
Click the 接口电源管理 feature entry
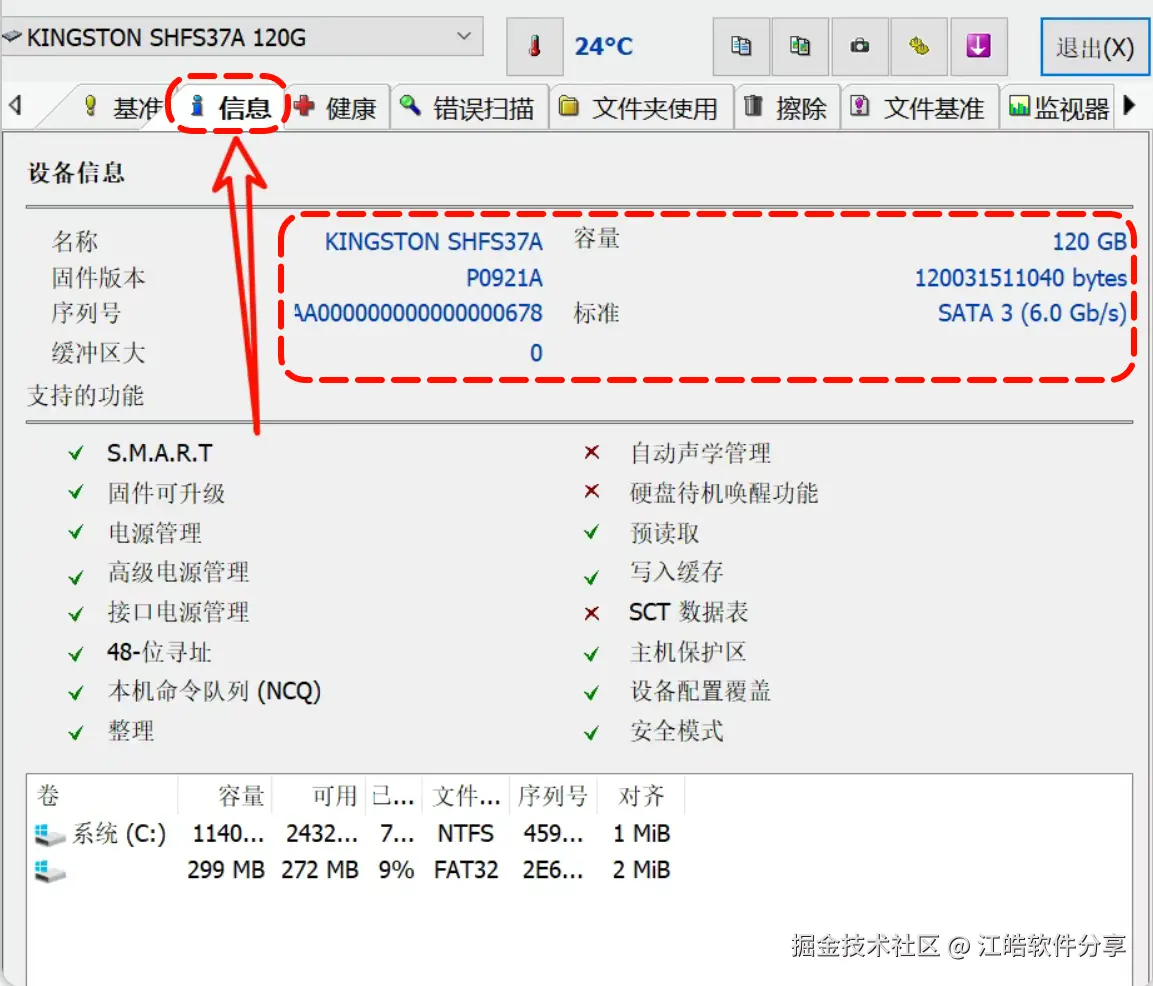[178, 612]
